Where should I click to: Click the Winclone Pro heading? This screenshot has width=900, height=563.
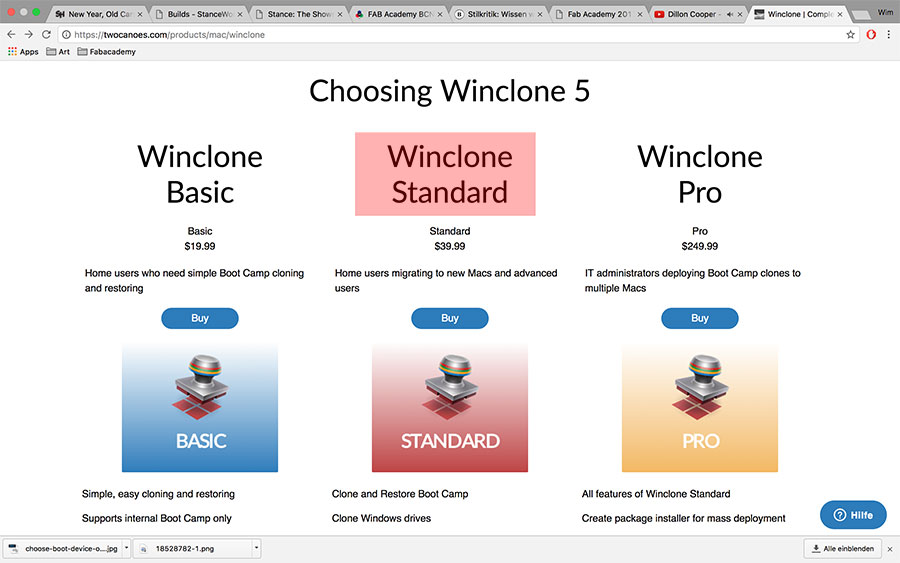coord(700,174)
